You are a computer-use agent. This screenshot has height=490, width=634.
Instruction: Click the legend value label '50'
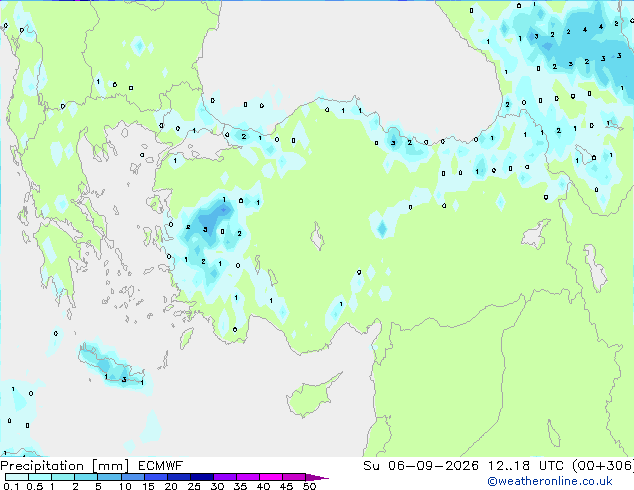tap(310, 486)
